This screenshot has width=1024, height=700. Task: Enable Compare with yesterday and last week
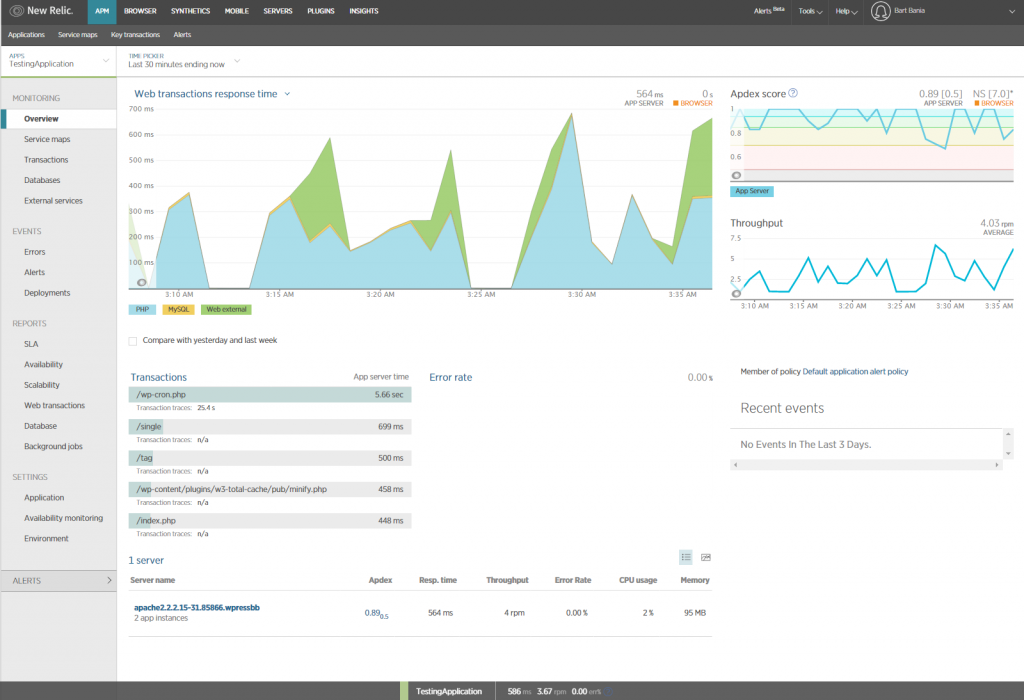[x=132, y=340]
